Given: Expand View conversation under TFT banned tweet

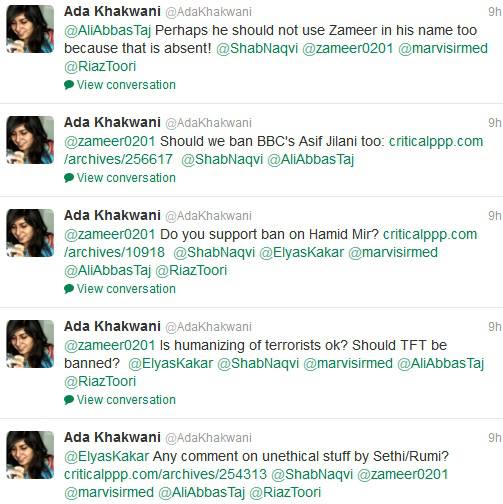Looking at the screenshot, I should [x=126, y=400].
